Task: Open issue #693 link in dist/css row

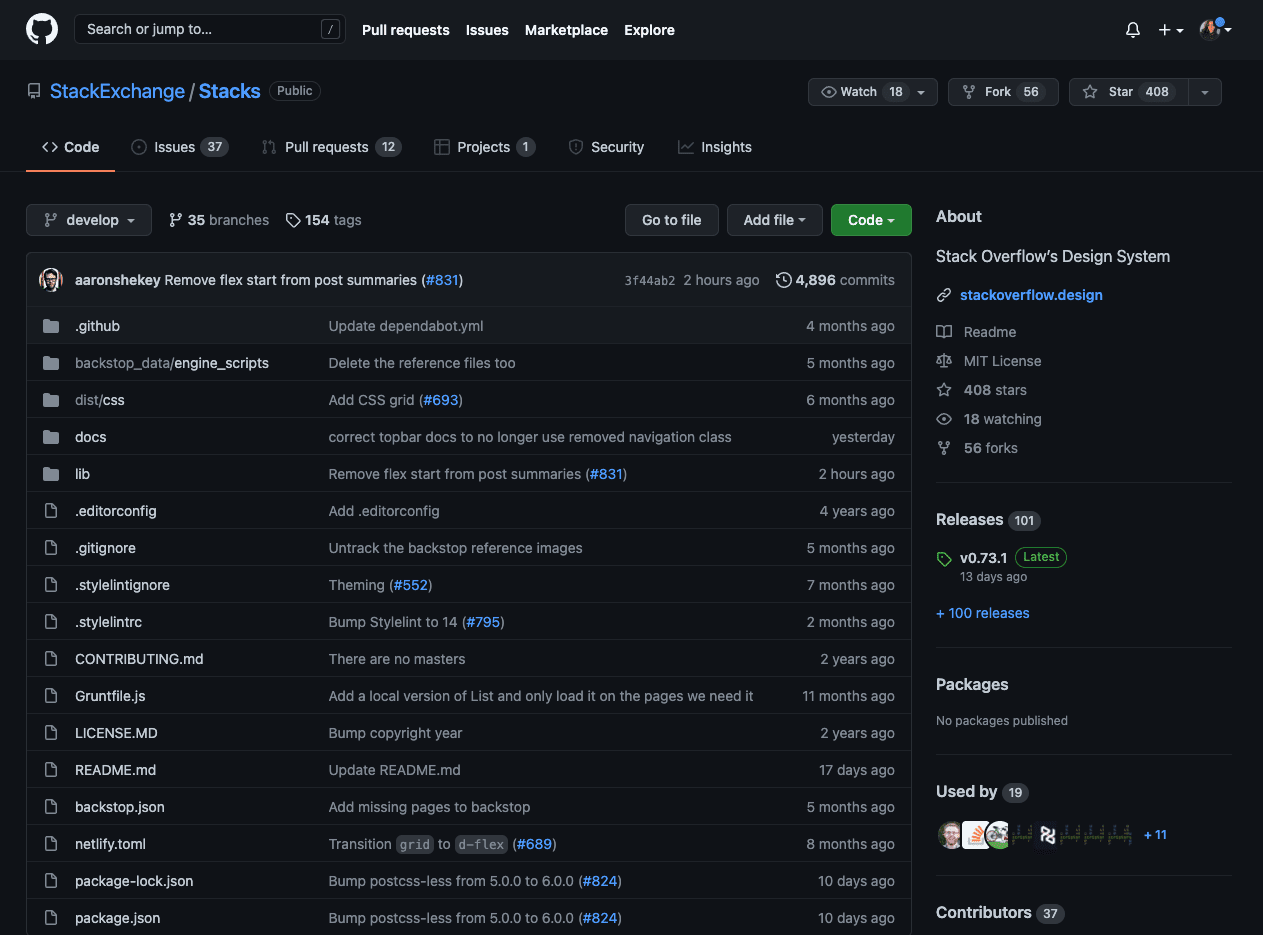Action: 440,400
